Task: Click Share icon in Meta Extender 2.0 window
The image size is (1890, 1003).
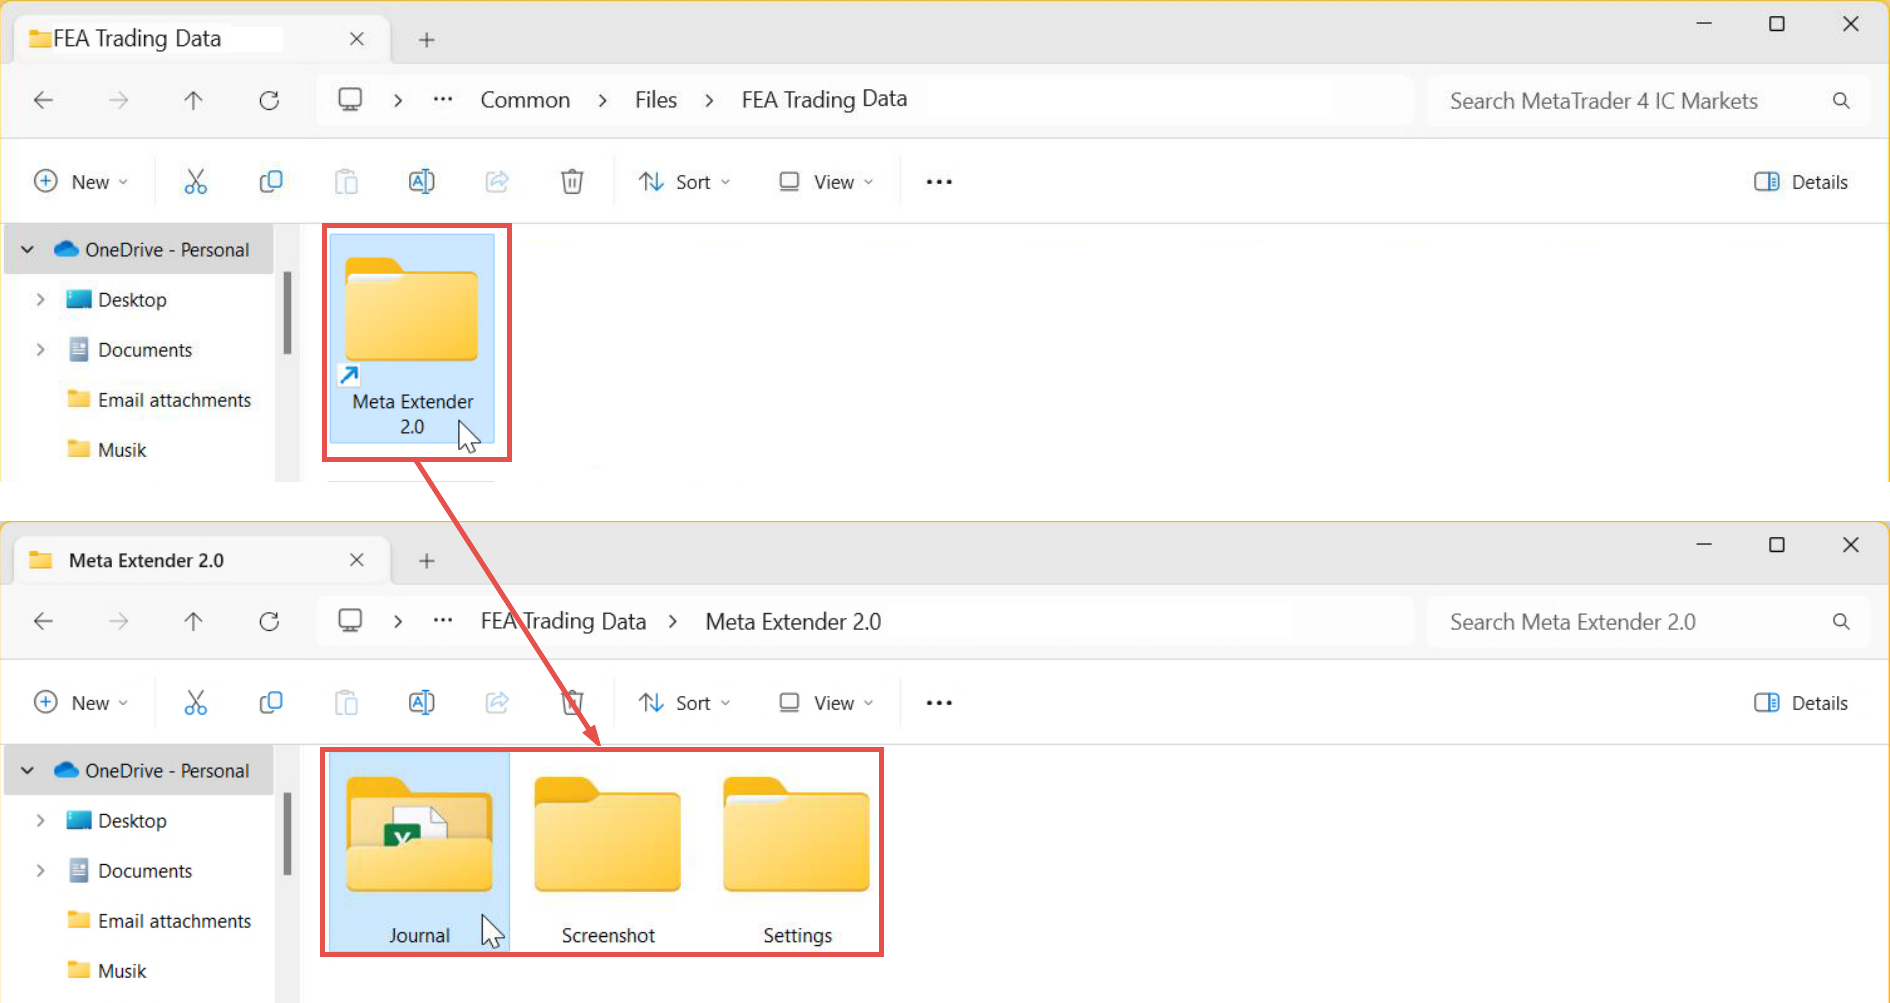Action: tap(497, 703)
